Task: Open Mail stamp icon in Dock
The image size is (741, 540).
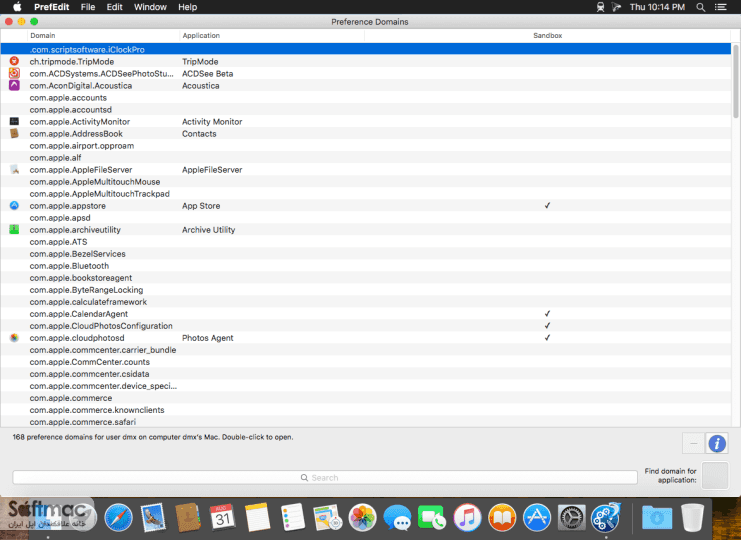Action: coord(153,517)
